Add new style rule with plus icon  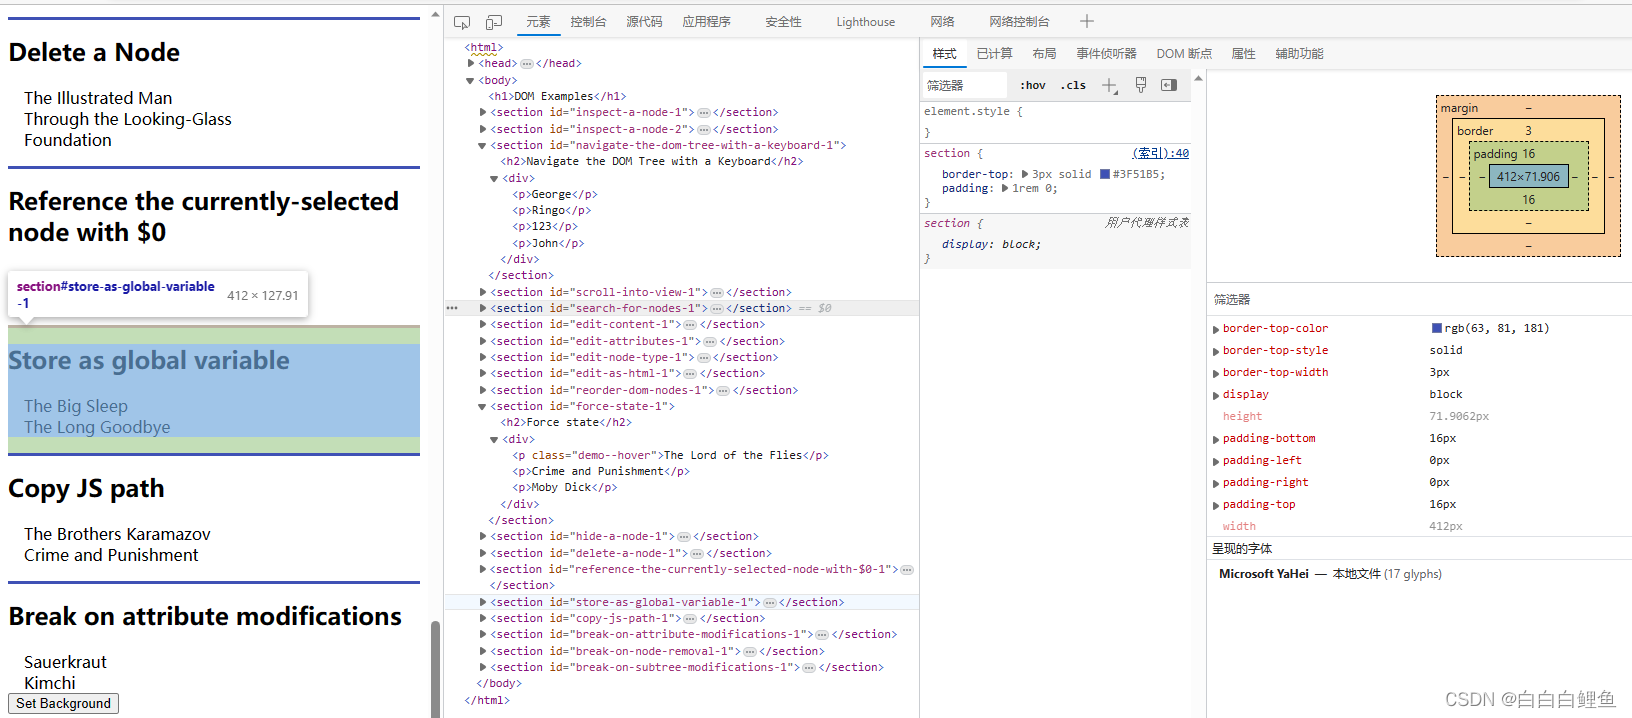pos(1110,86)
